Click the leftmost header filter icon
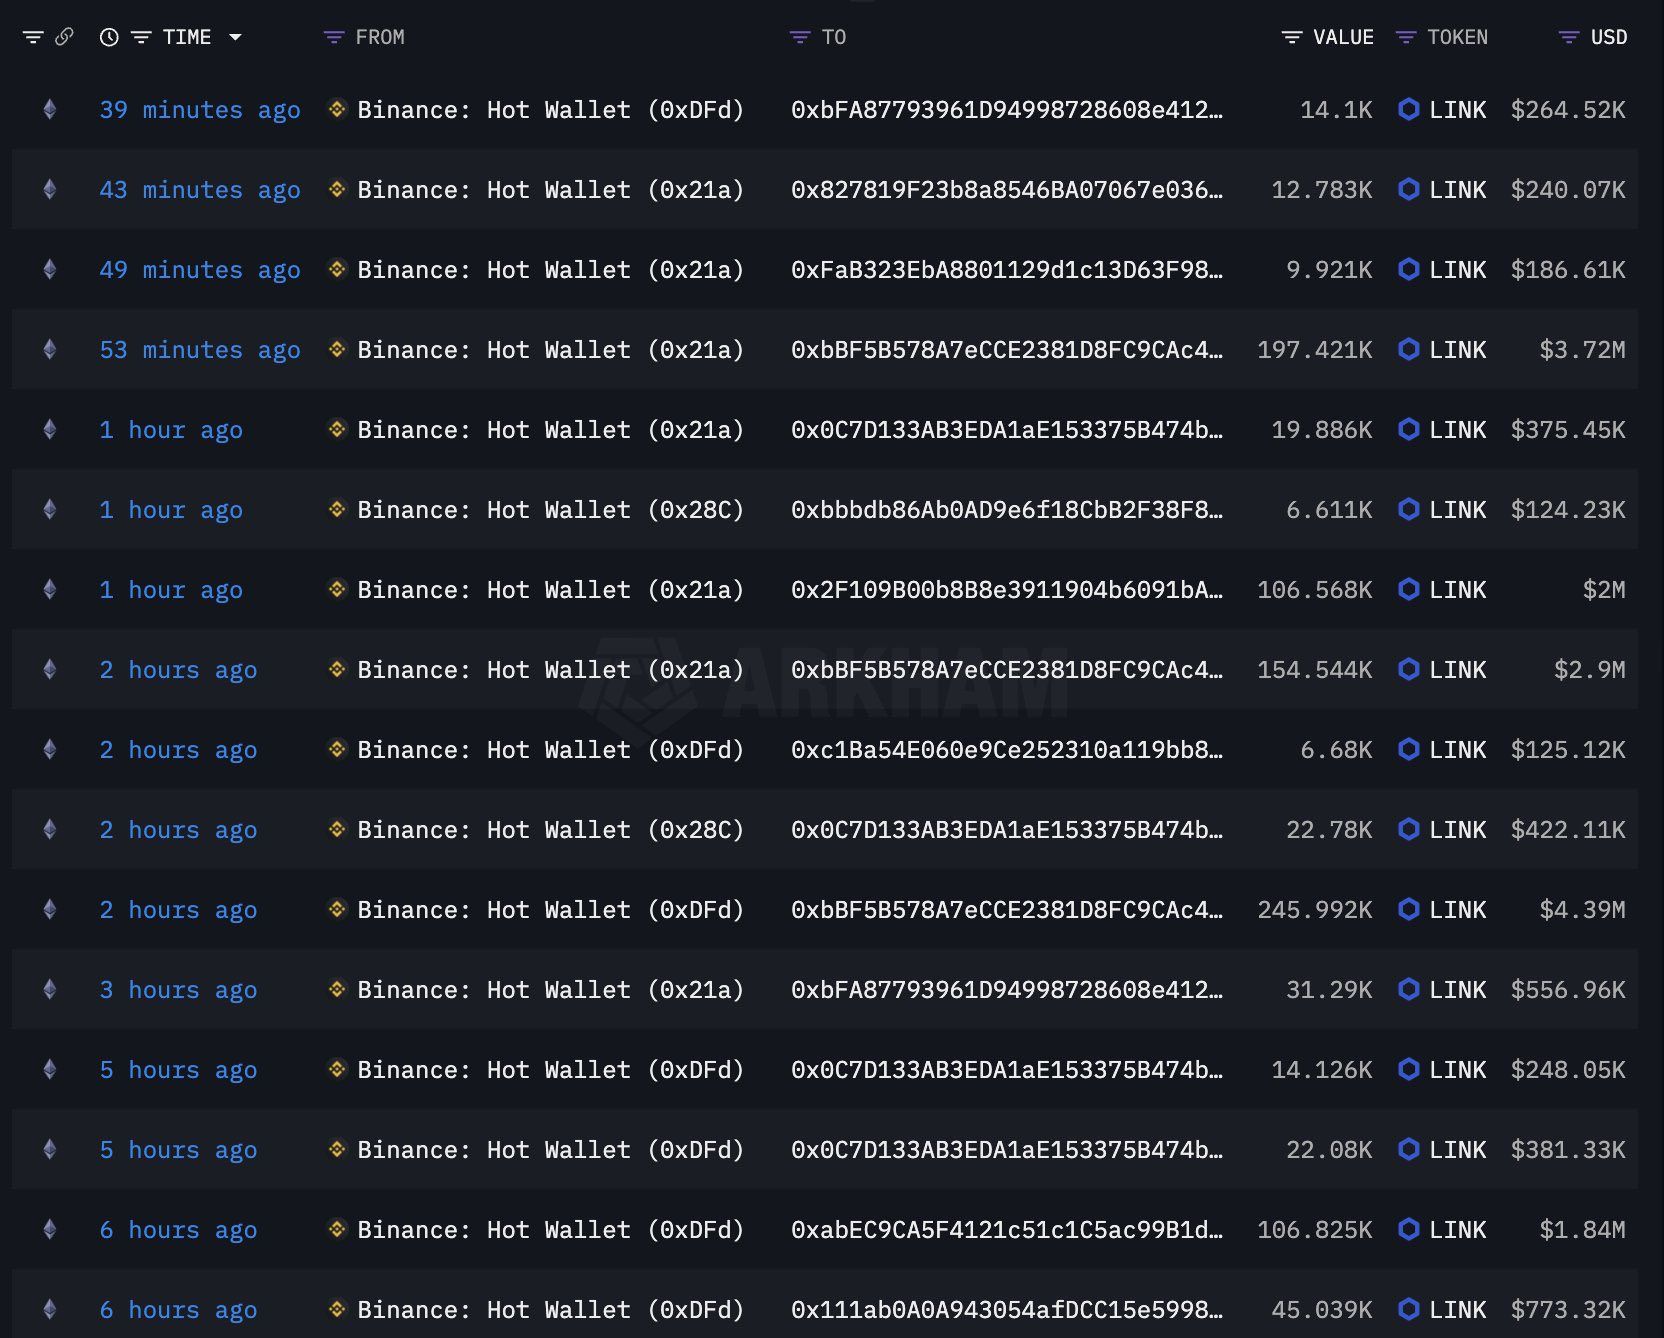 click(x=35, y=37)
